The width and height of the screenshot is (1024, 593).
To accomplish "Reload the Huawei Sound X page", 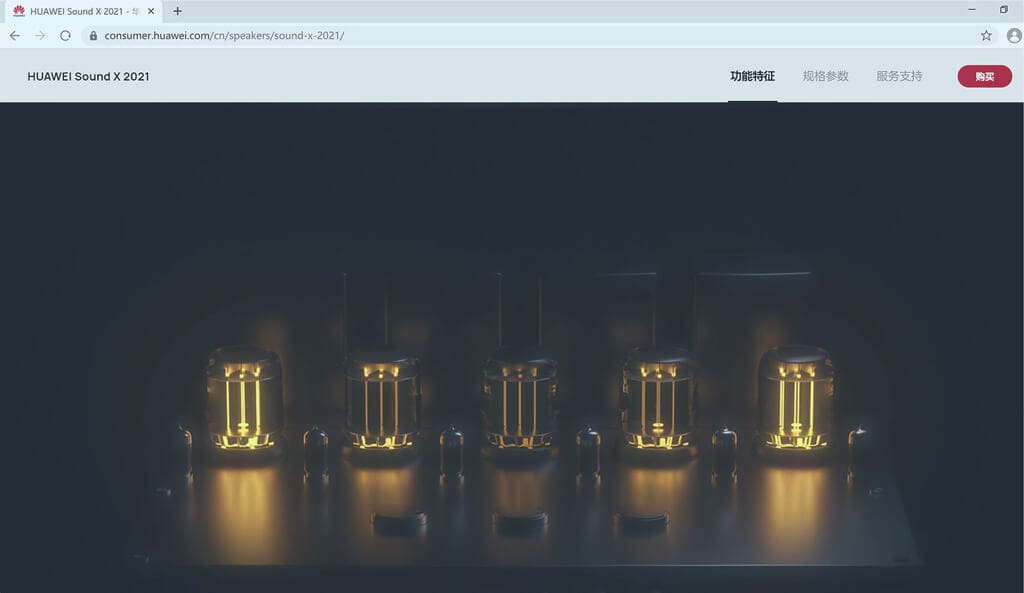I will point(65,35).
